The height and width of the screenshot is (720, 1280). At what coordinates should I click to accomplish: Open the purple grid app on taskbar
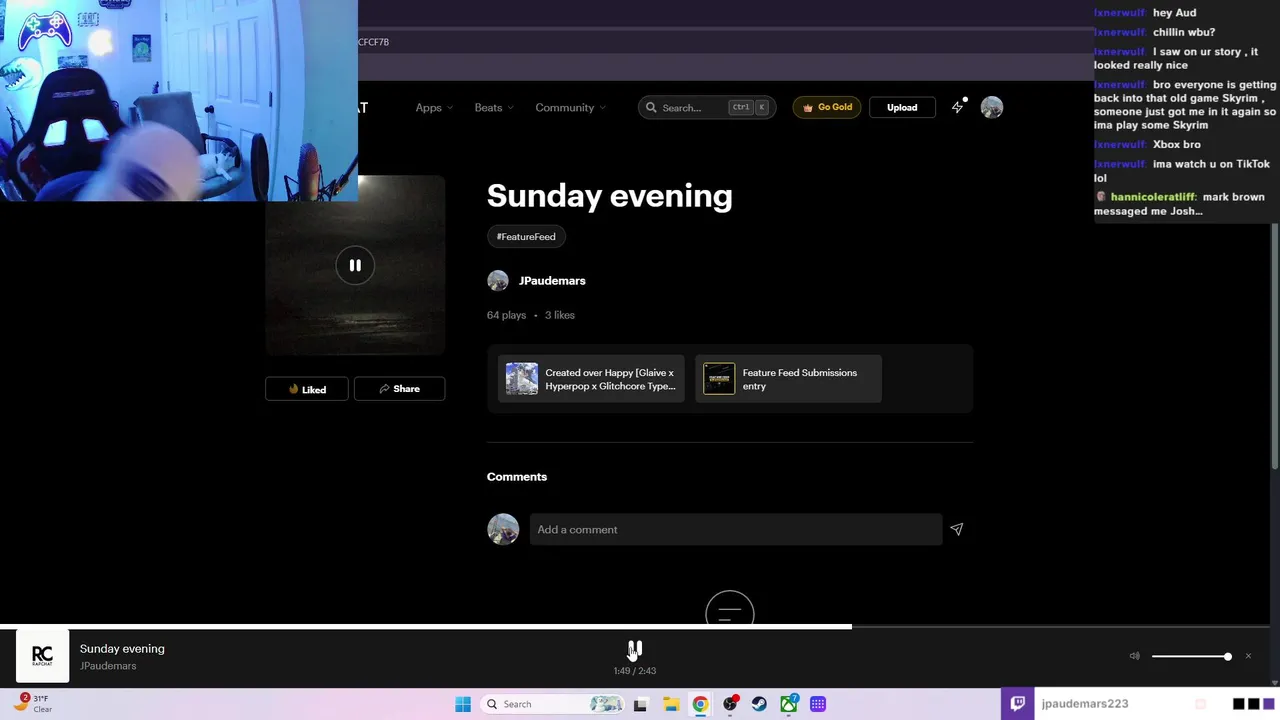pos(818,704)
